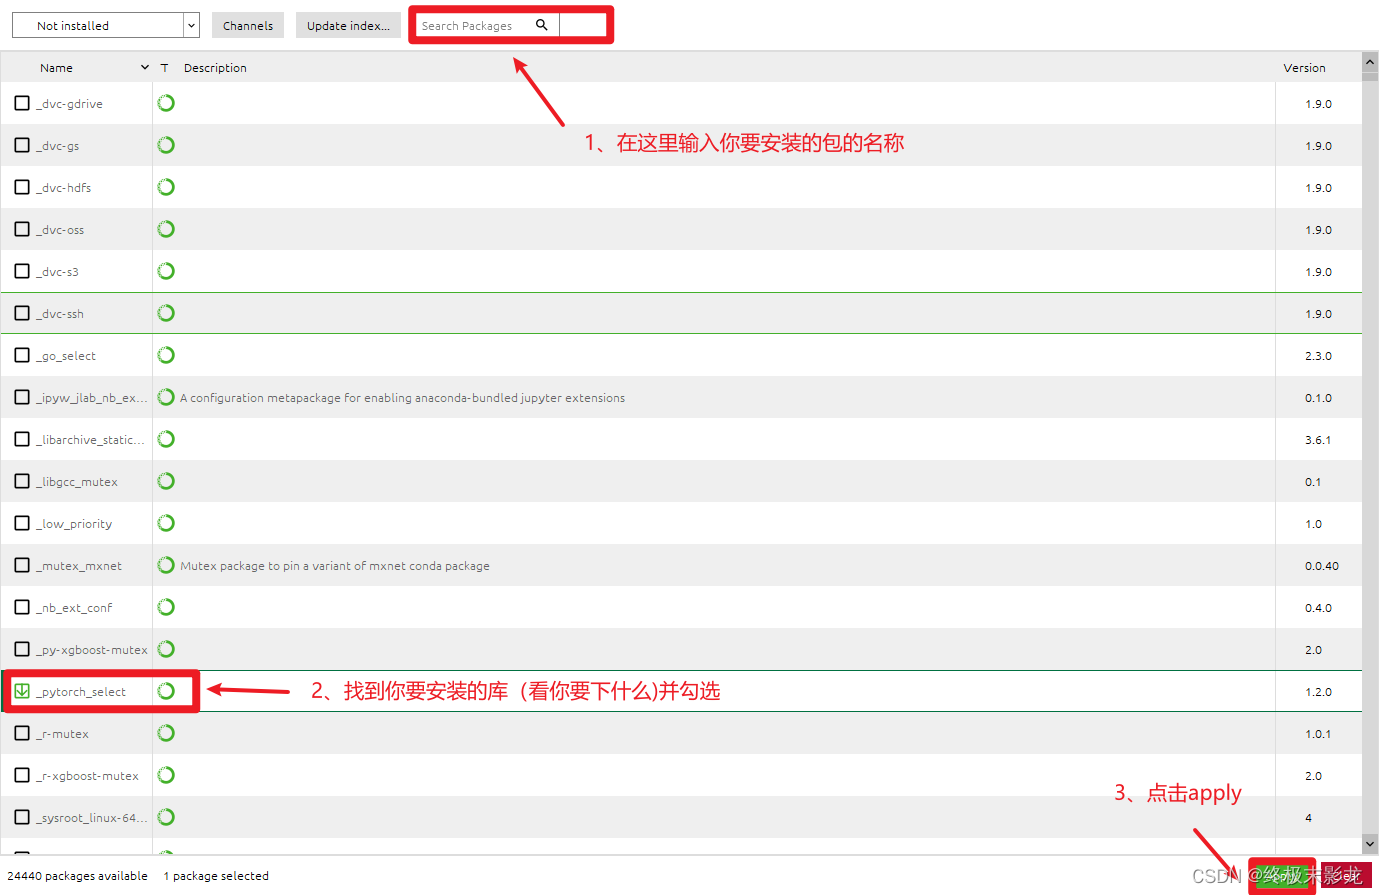1379x895 pixels.
Task: Click the type icon for _libgcc_mutex
Action: pos(166,481)
